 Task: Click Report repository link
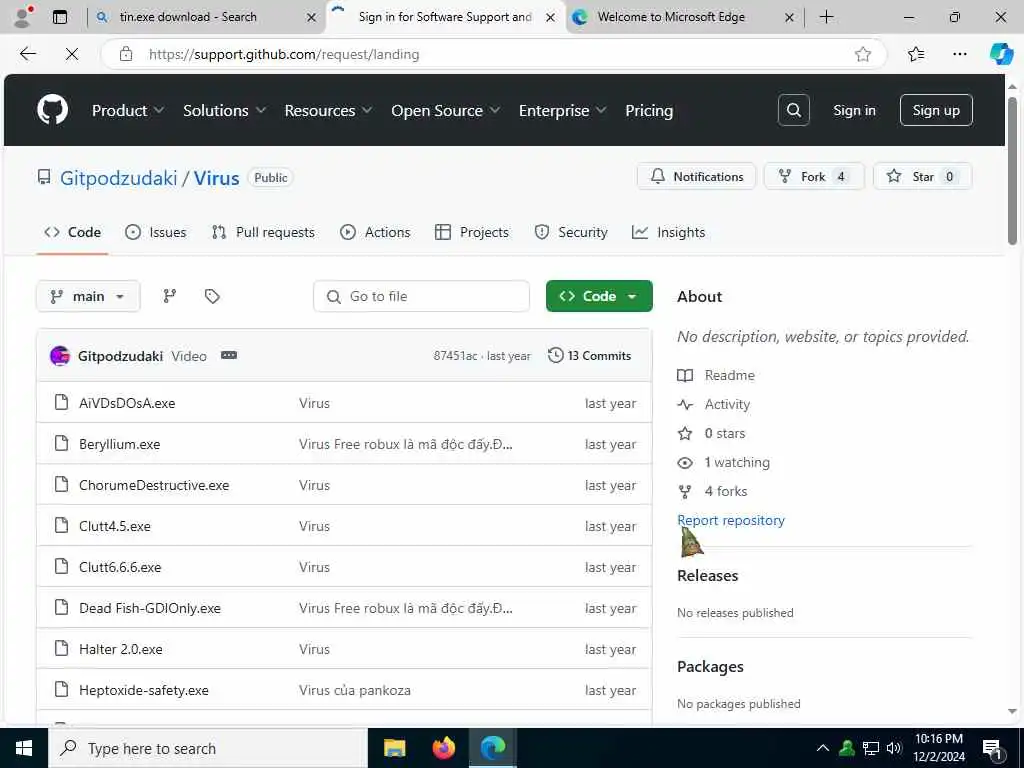pos(731,520)
